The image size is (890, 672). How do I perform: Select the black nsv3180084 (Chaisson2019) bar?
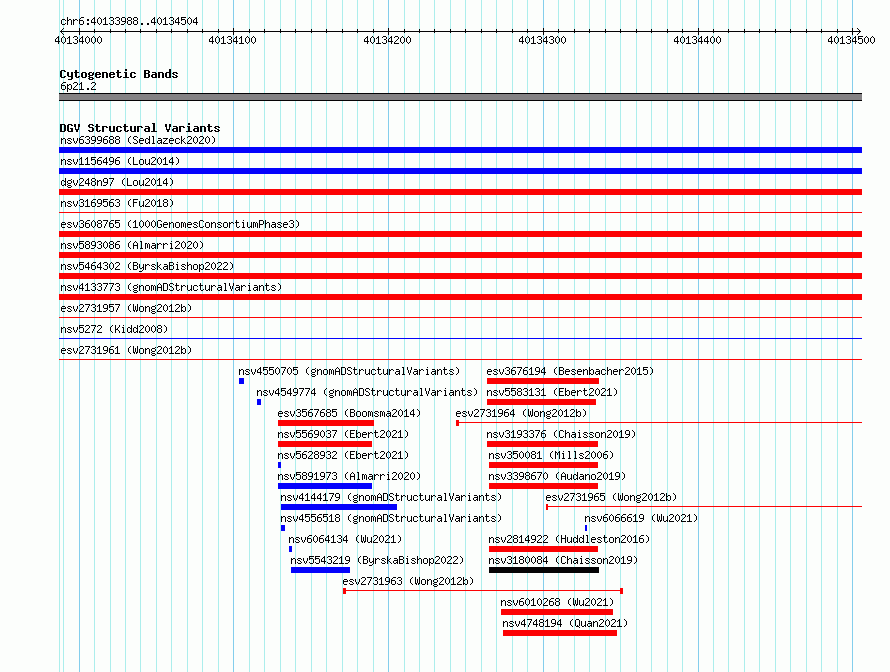(x=544, y=570)
